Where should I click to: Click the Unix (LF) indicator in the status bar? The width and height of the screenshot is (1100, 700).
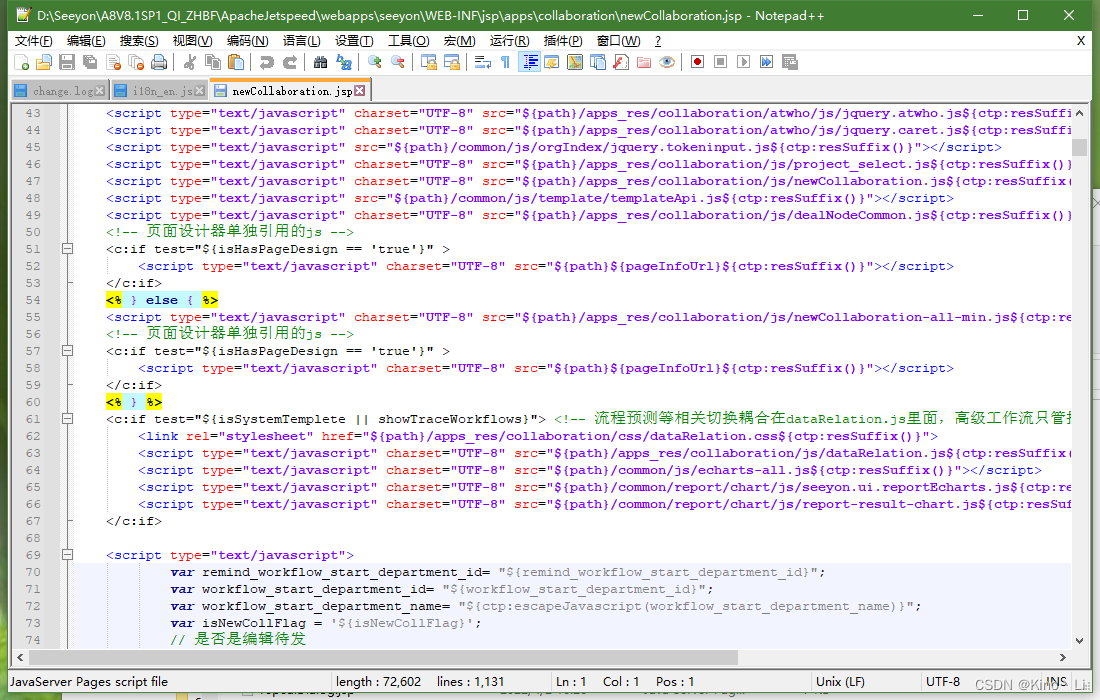(838, 681)
